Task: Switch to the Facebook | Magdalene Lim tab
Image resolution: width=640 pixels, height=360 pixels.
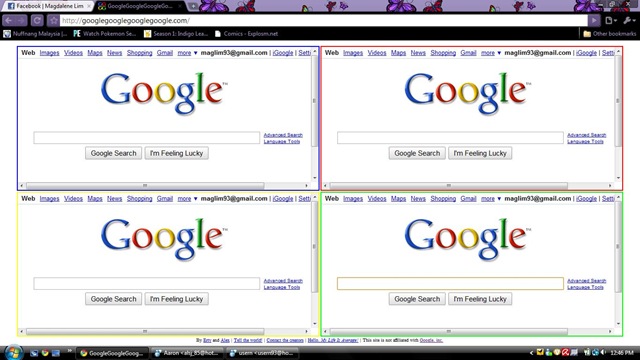Action: 49,6
